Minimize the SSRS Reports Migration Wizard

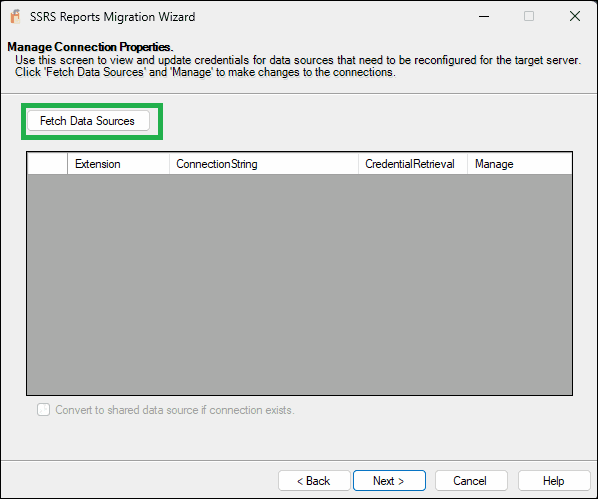click(x=484, y=16)
